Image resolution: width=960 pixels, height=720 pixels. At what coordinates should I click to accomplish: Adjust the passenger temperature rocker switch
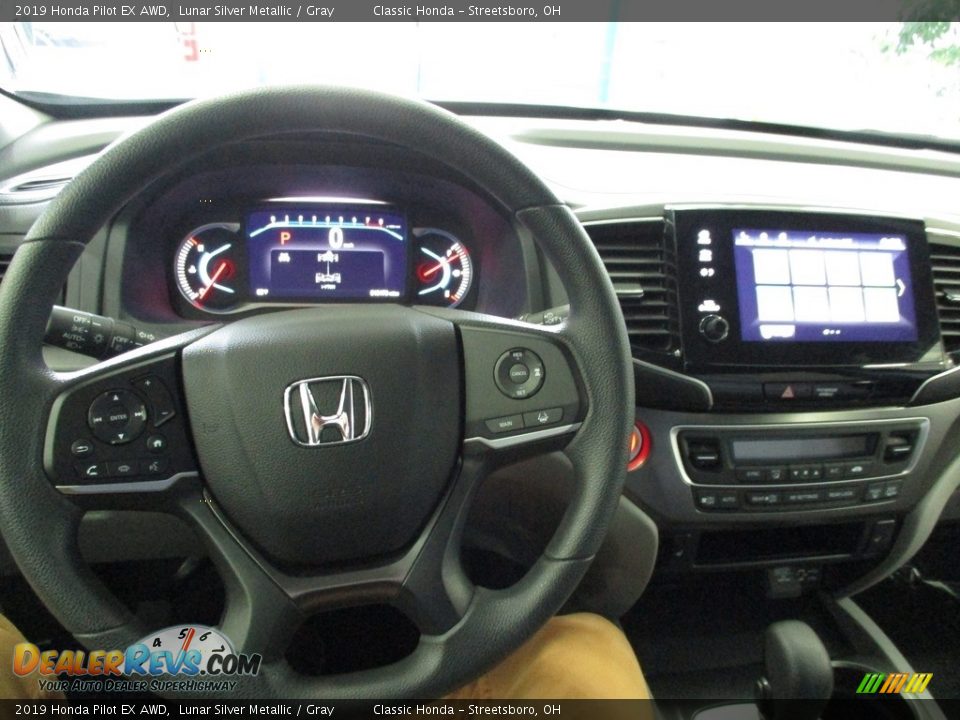899,448
